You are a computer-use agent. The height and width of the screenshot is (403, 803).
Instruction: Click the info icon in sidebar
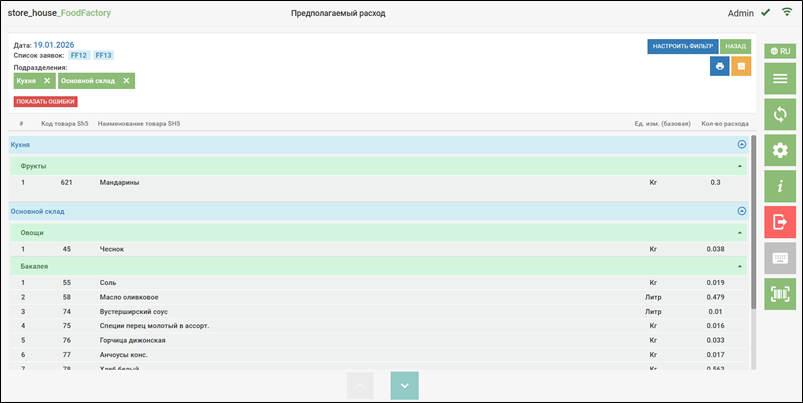[779, 186]
